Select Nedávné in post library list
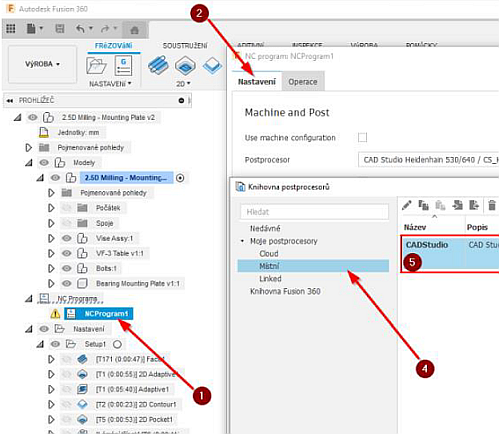This screenshot has width=499, height=434. point(265,228)
